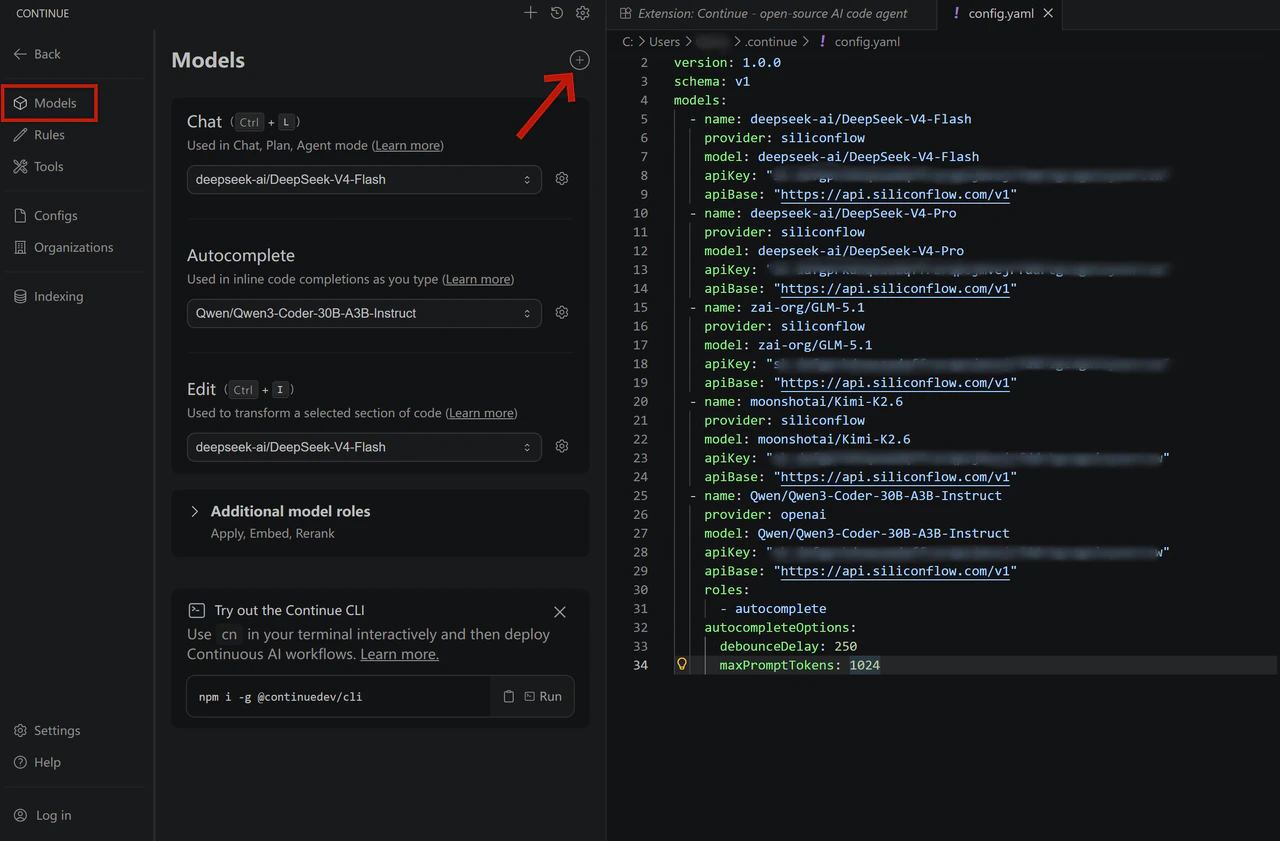Viewport: 1280px width, 841px height.
Task: Click the '- autocomplete' role entry
Action: [x=773, y=609]
